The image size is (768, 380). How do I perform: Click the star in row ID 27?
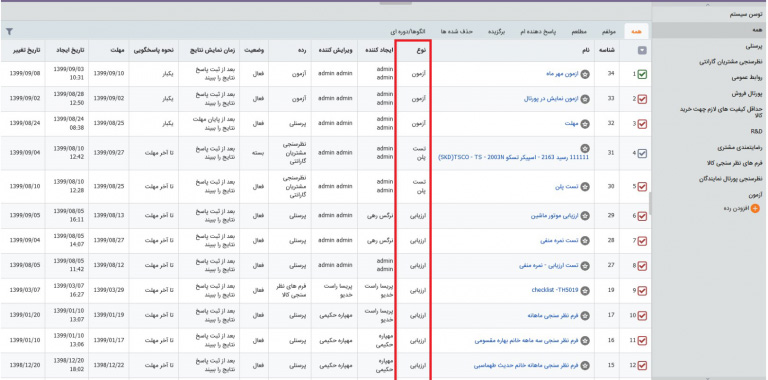(x=585, y=266)
